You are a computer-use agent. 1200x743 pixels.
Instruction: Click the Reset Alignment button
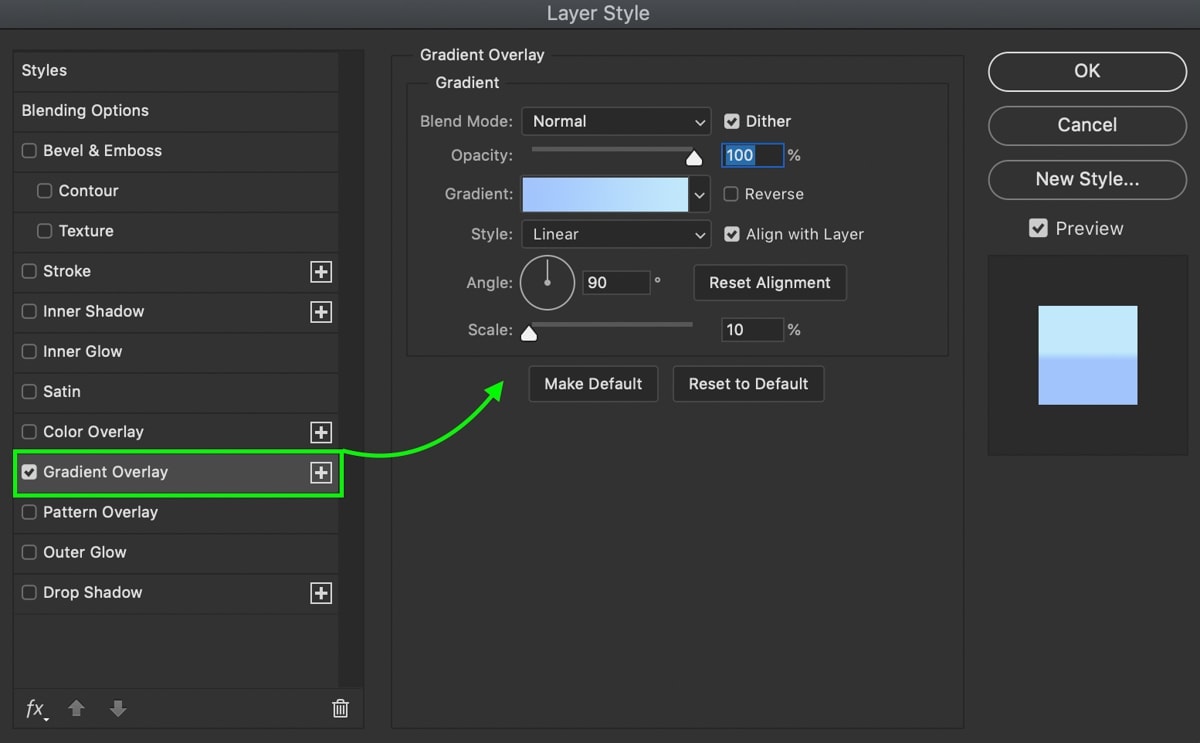(770, 283)
